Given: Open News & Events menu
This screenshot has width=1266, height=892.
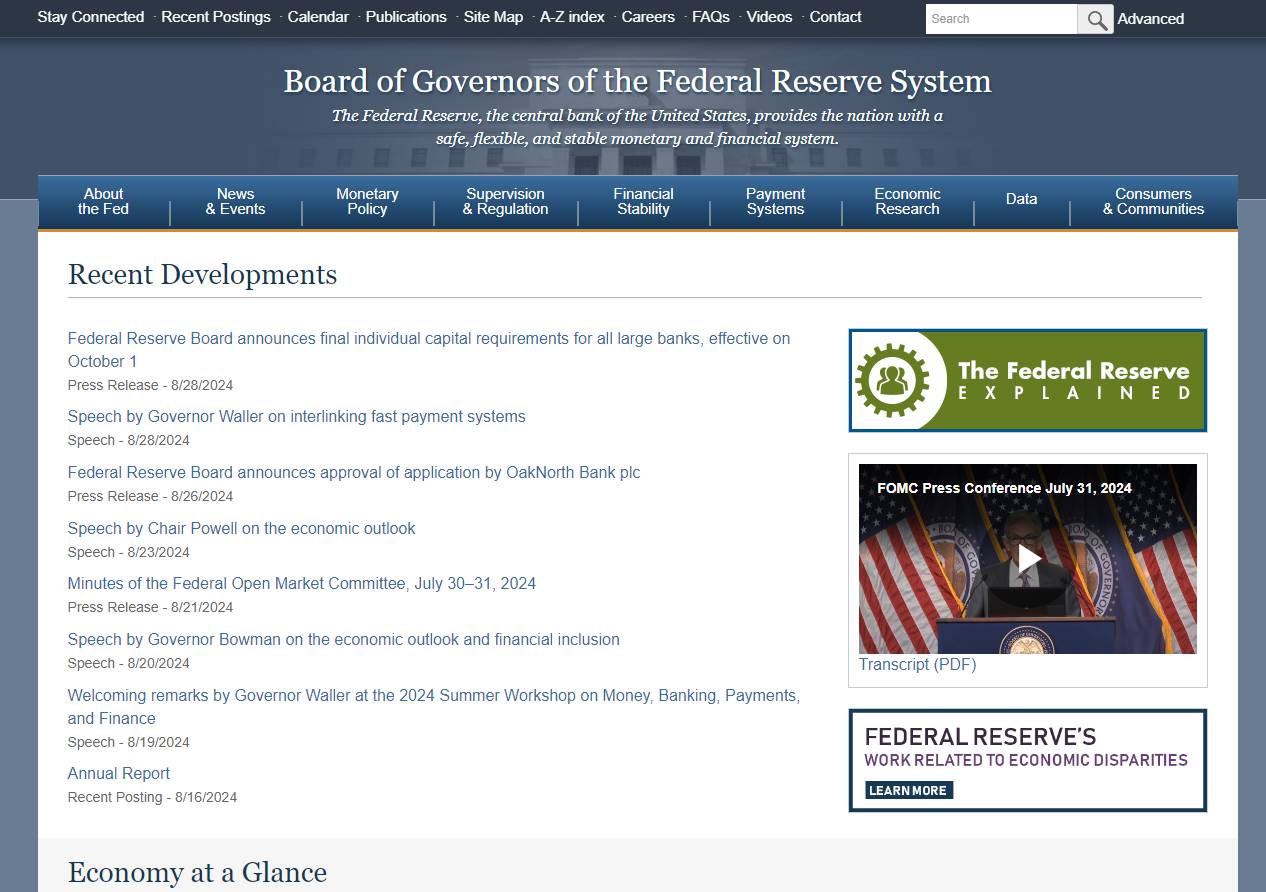Looking at the screenshot, I should pos(236,201).
